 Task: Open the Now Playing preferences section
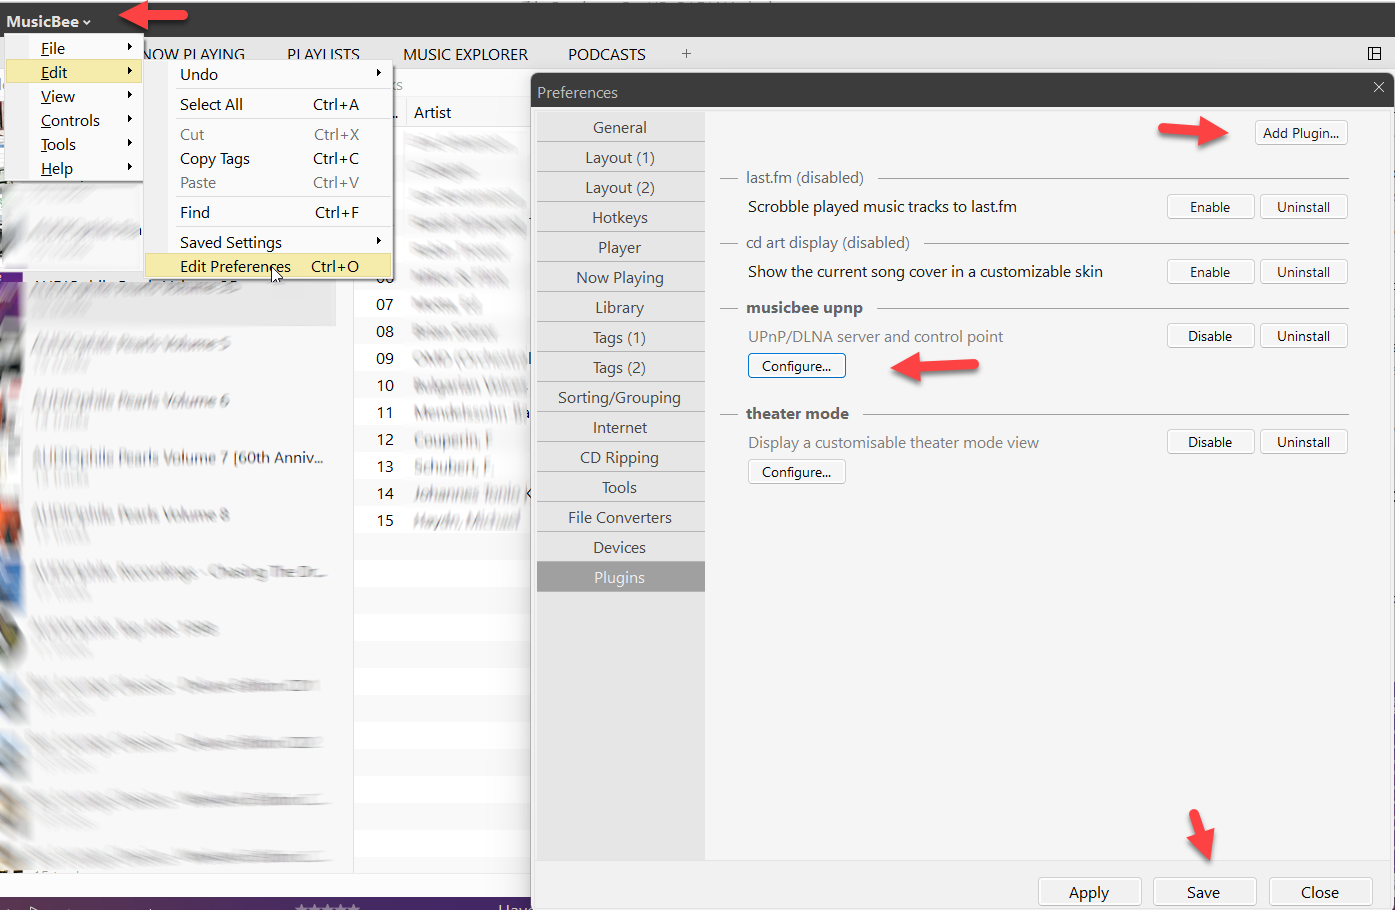point(620,277)
